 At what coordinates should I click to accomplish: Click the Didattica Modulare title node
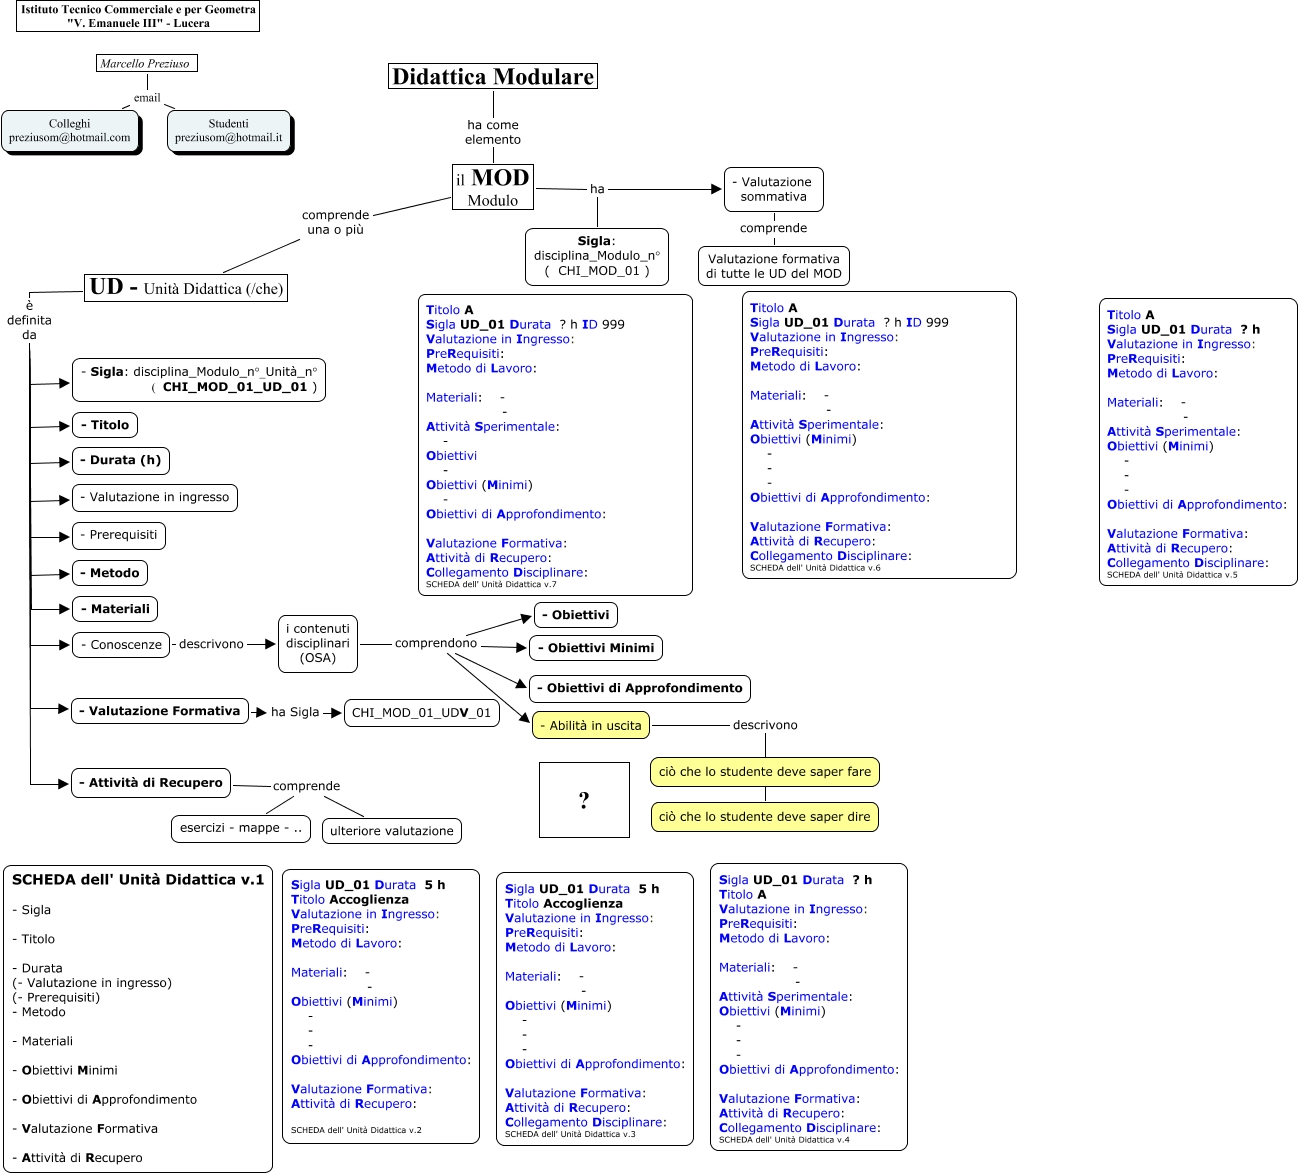[492, 77]
